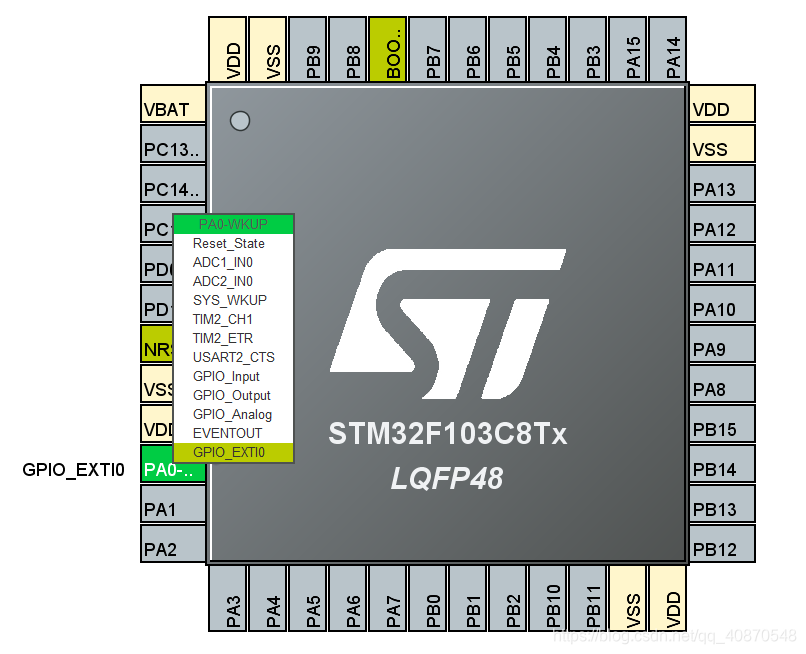Click the GPIO_EXTI0 label beside PA0
This screenshot has height=654, width=806.
73,468
